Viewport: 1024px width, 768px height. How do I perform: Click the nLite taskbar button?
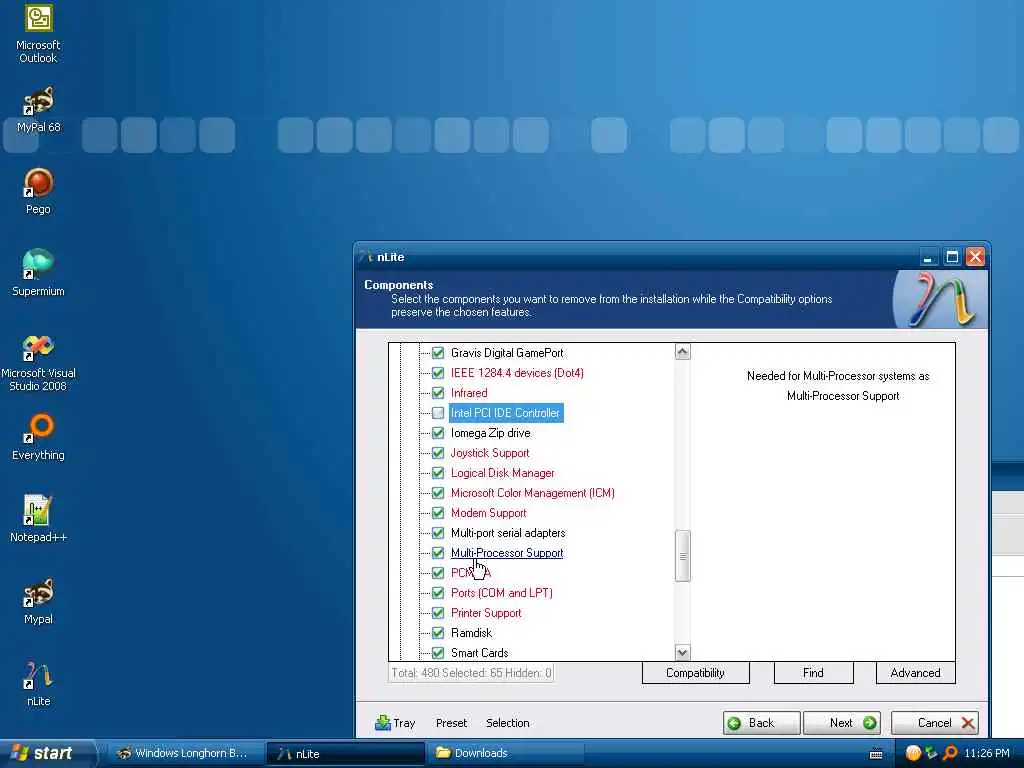(x=345, y=754)
